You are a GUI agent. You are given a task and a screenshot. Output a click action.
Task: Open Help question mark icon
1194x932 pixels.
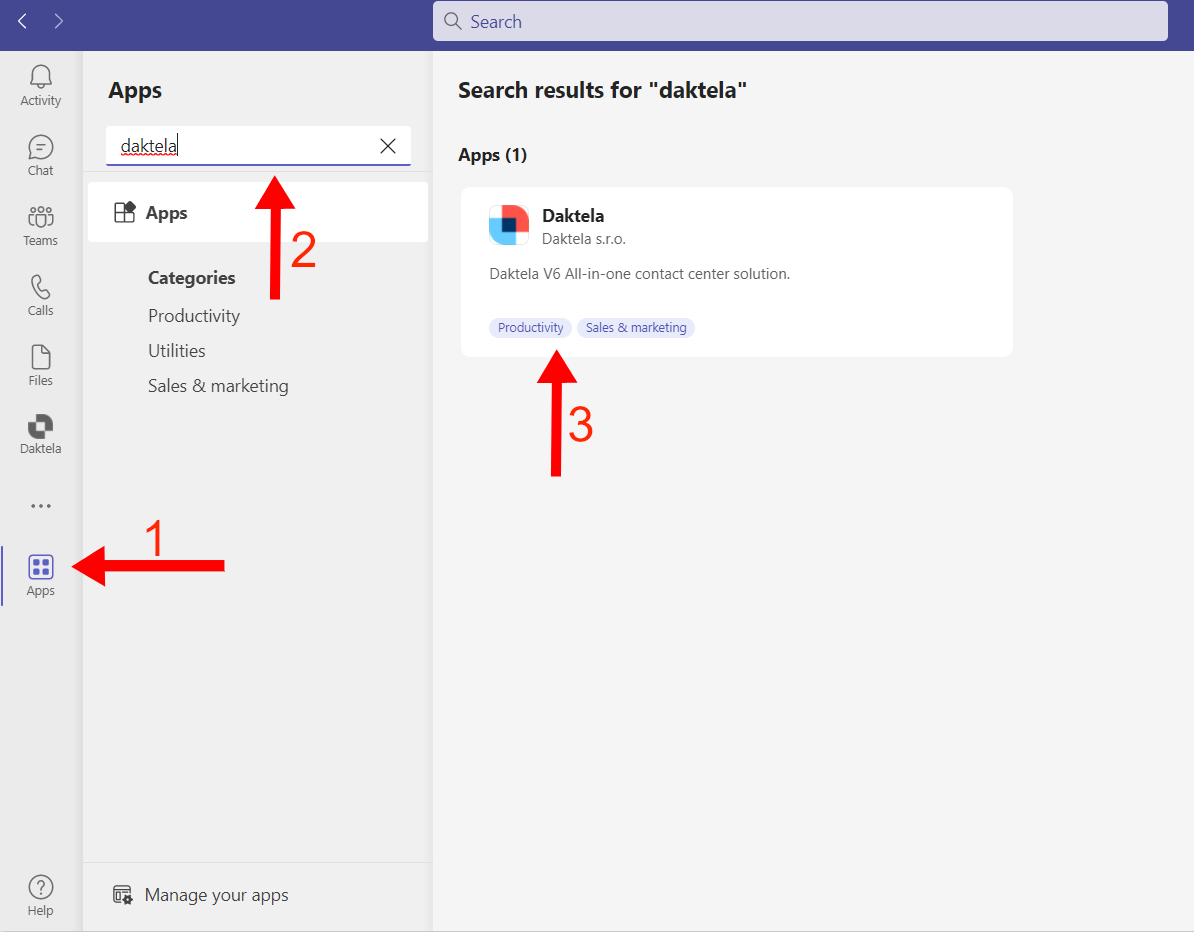tap(40, 895)
